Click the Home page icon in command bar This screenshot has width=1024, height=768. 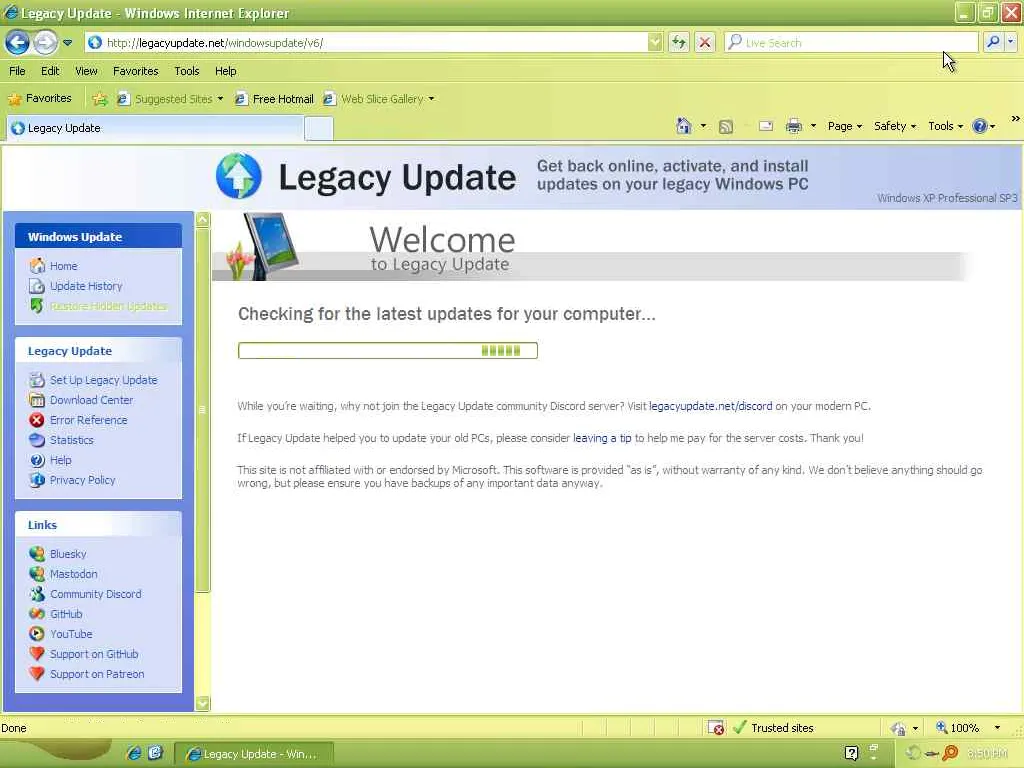tap(684, 126)
